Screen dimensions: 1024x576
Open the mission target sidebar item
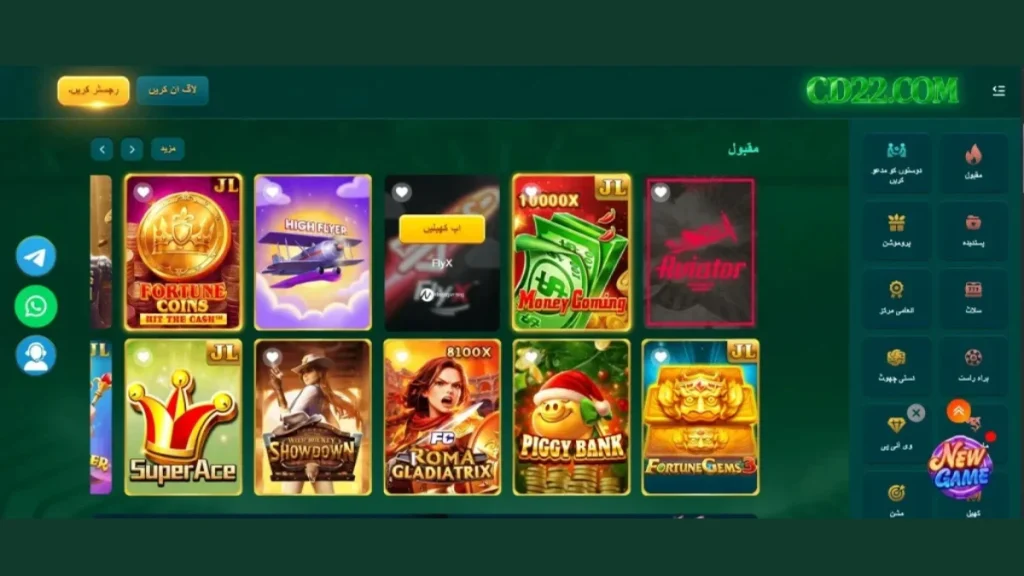pos(897,499)
